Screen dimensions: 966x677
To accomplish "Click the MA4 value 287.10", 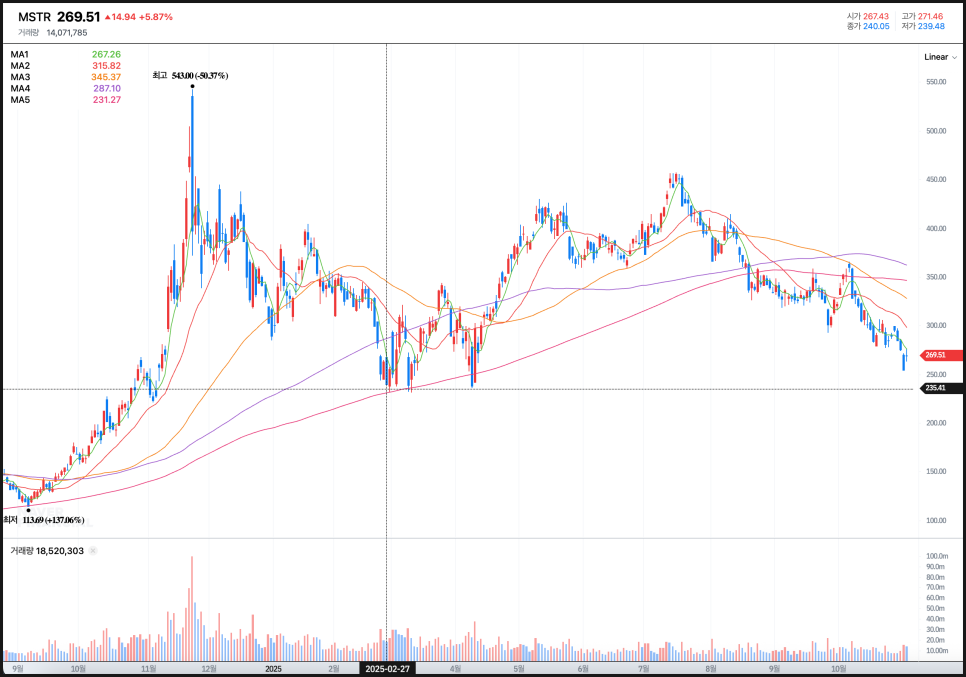I will (106, 88).
